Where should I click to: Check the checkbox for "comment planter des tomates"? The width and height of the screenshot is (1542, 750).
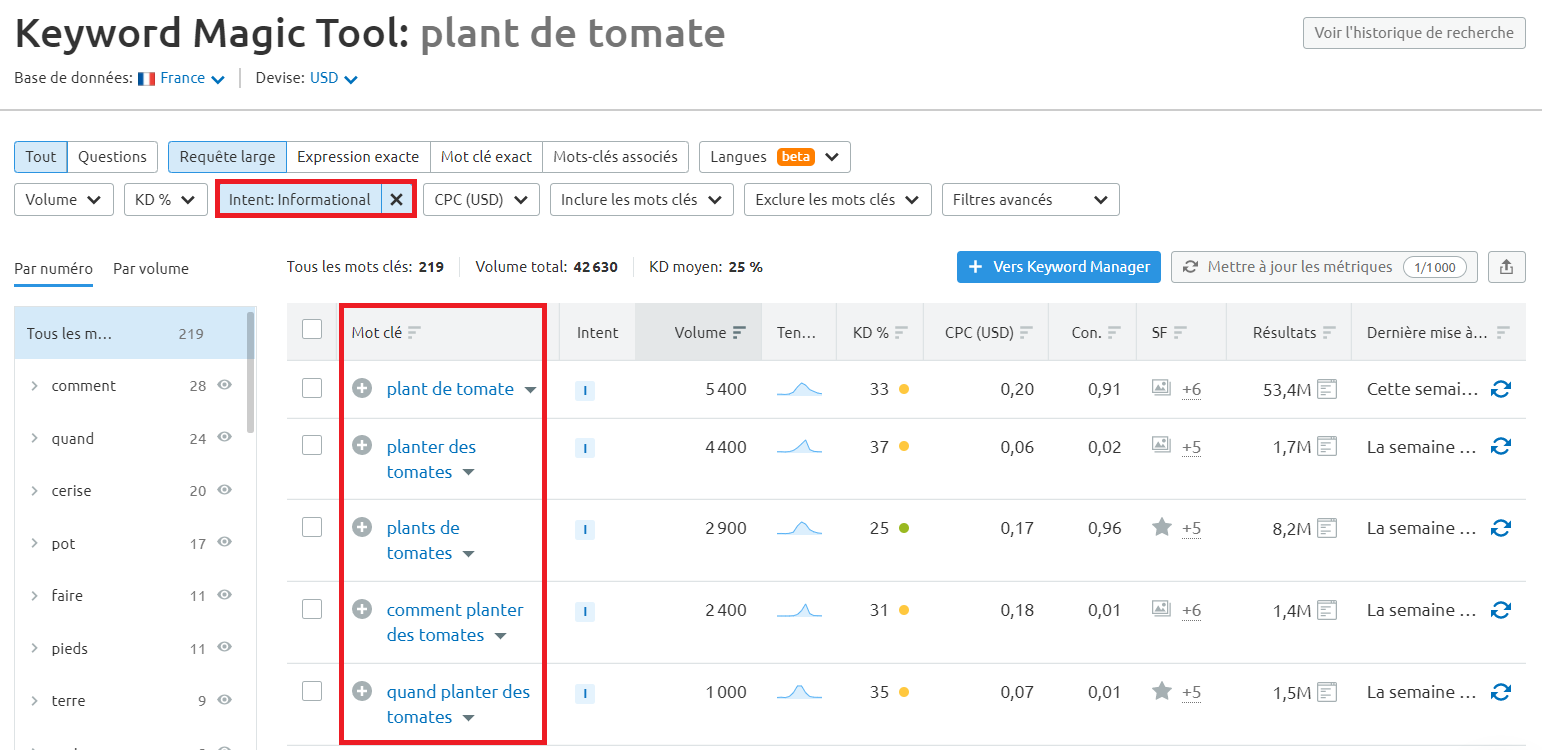coord(313,610)
